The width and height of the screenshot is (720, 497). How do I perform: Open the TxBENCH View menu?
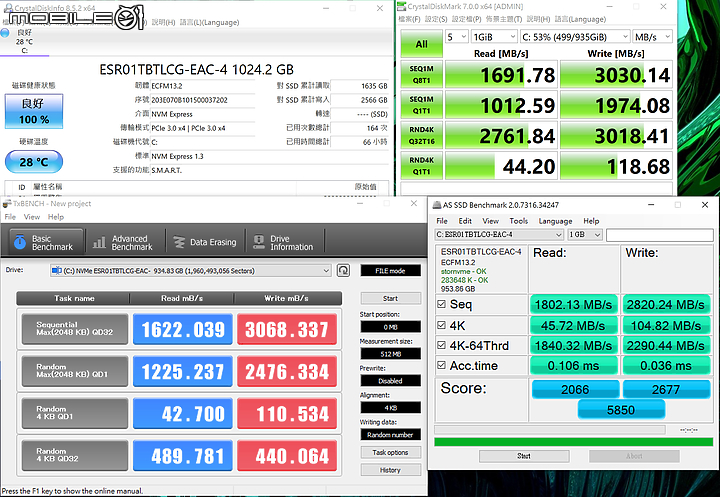click(32, 217)
